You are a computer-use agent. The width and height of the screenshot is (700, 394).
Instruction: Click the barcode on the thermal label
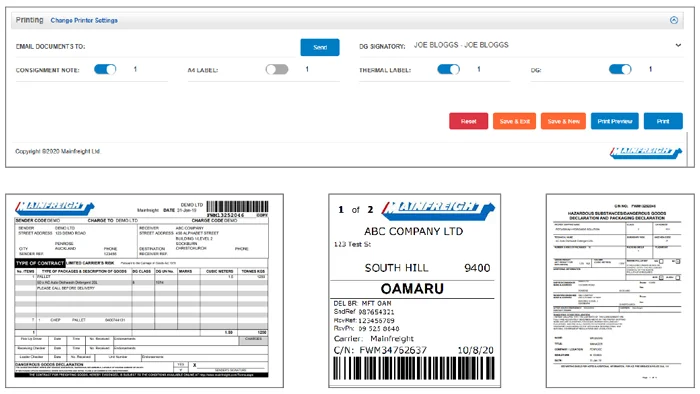[x=413, y=369]
